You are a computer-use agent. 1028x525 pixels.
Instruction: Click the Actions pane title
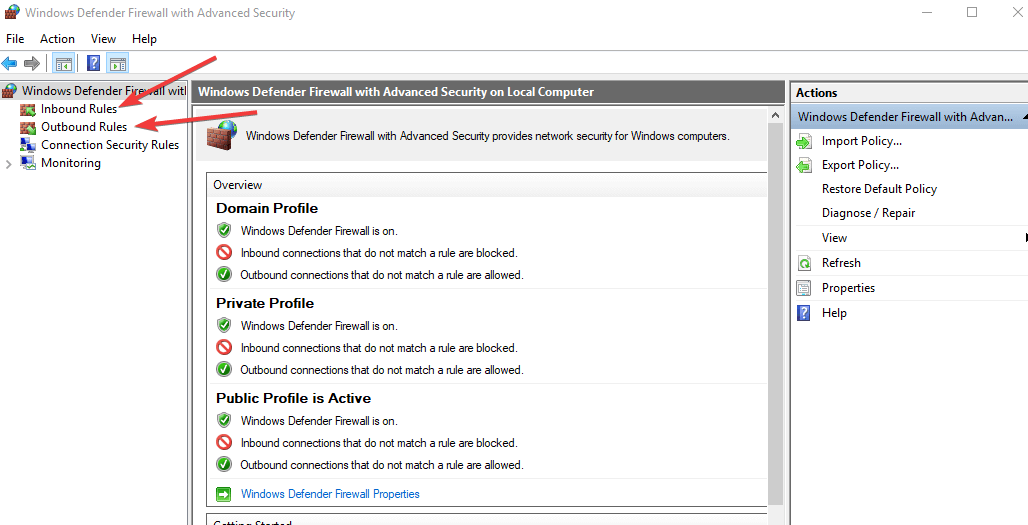[816, 93]
